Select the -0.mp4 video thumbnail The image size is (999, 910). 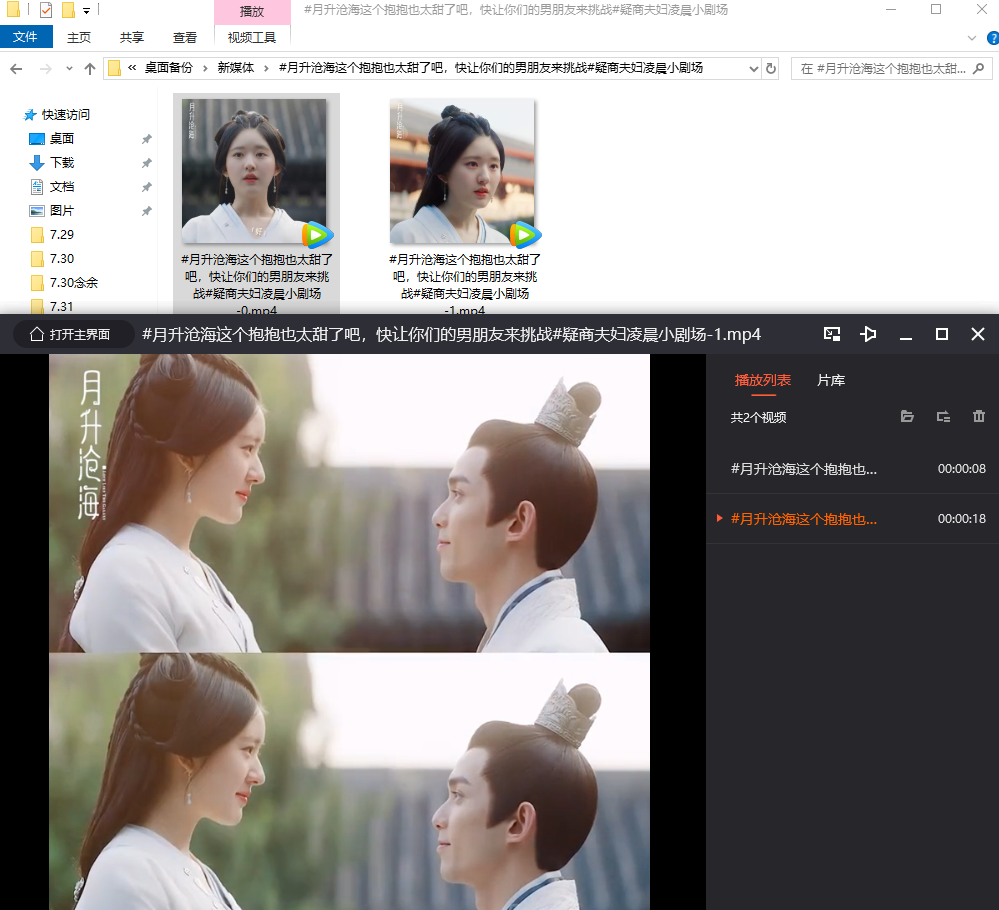254,171
